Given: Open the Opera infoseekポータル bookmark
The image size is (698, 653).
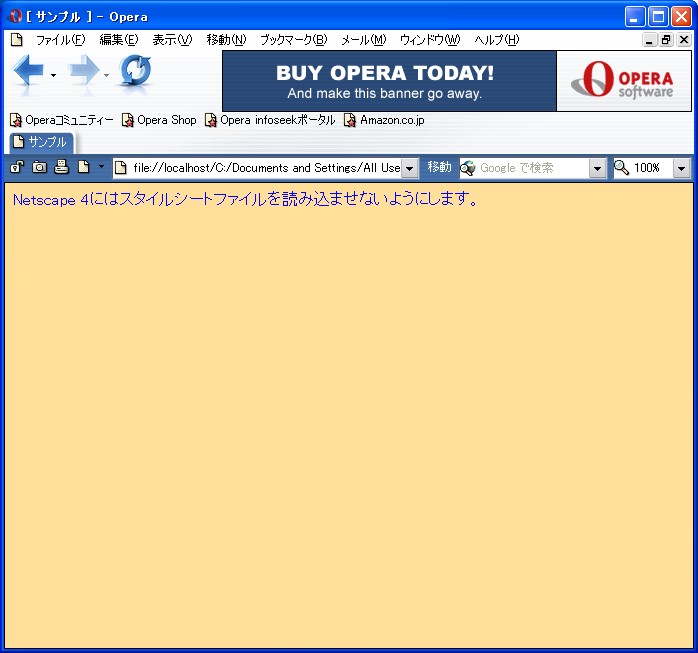Looking at the screenshot, I should pyautogui.click(x=270, y=120).
